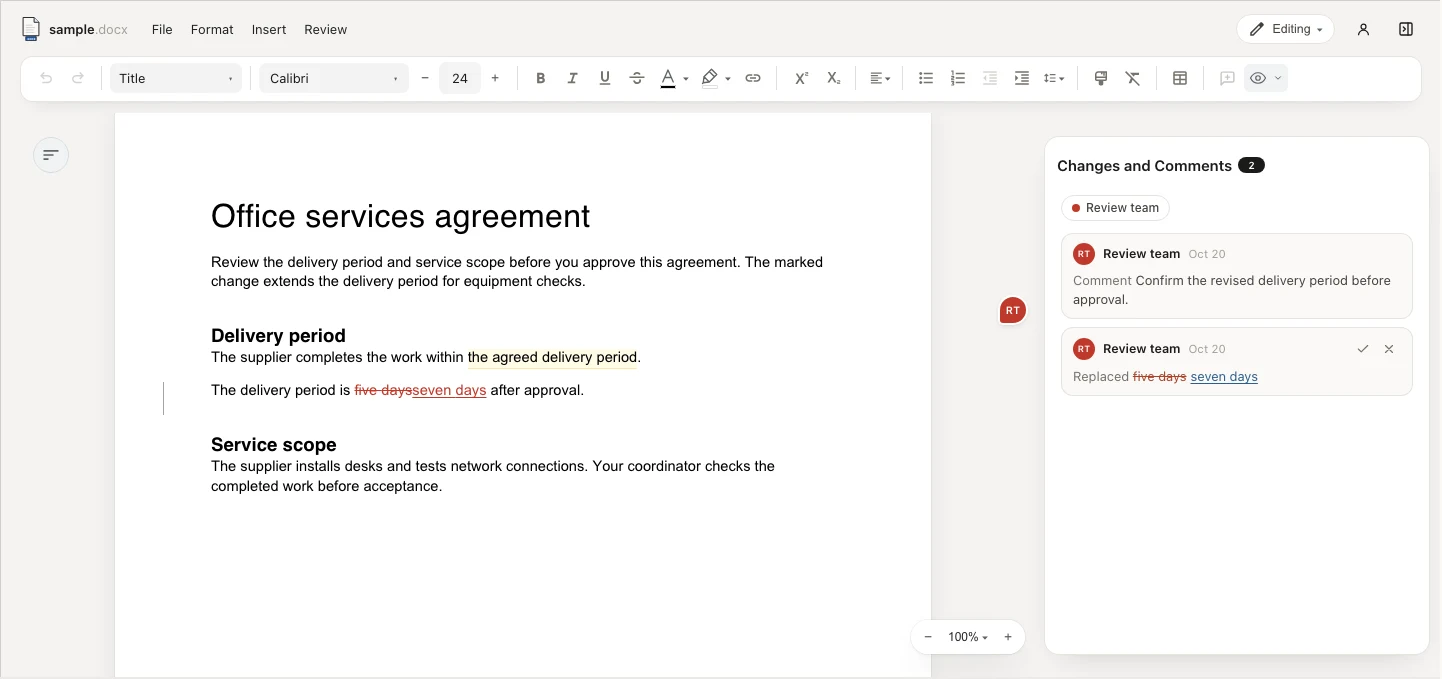This screenshot has height=679, width=1442.
Task: Open the Review menu
Action: pyautogui.click(x=325, y=29)
